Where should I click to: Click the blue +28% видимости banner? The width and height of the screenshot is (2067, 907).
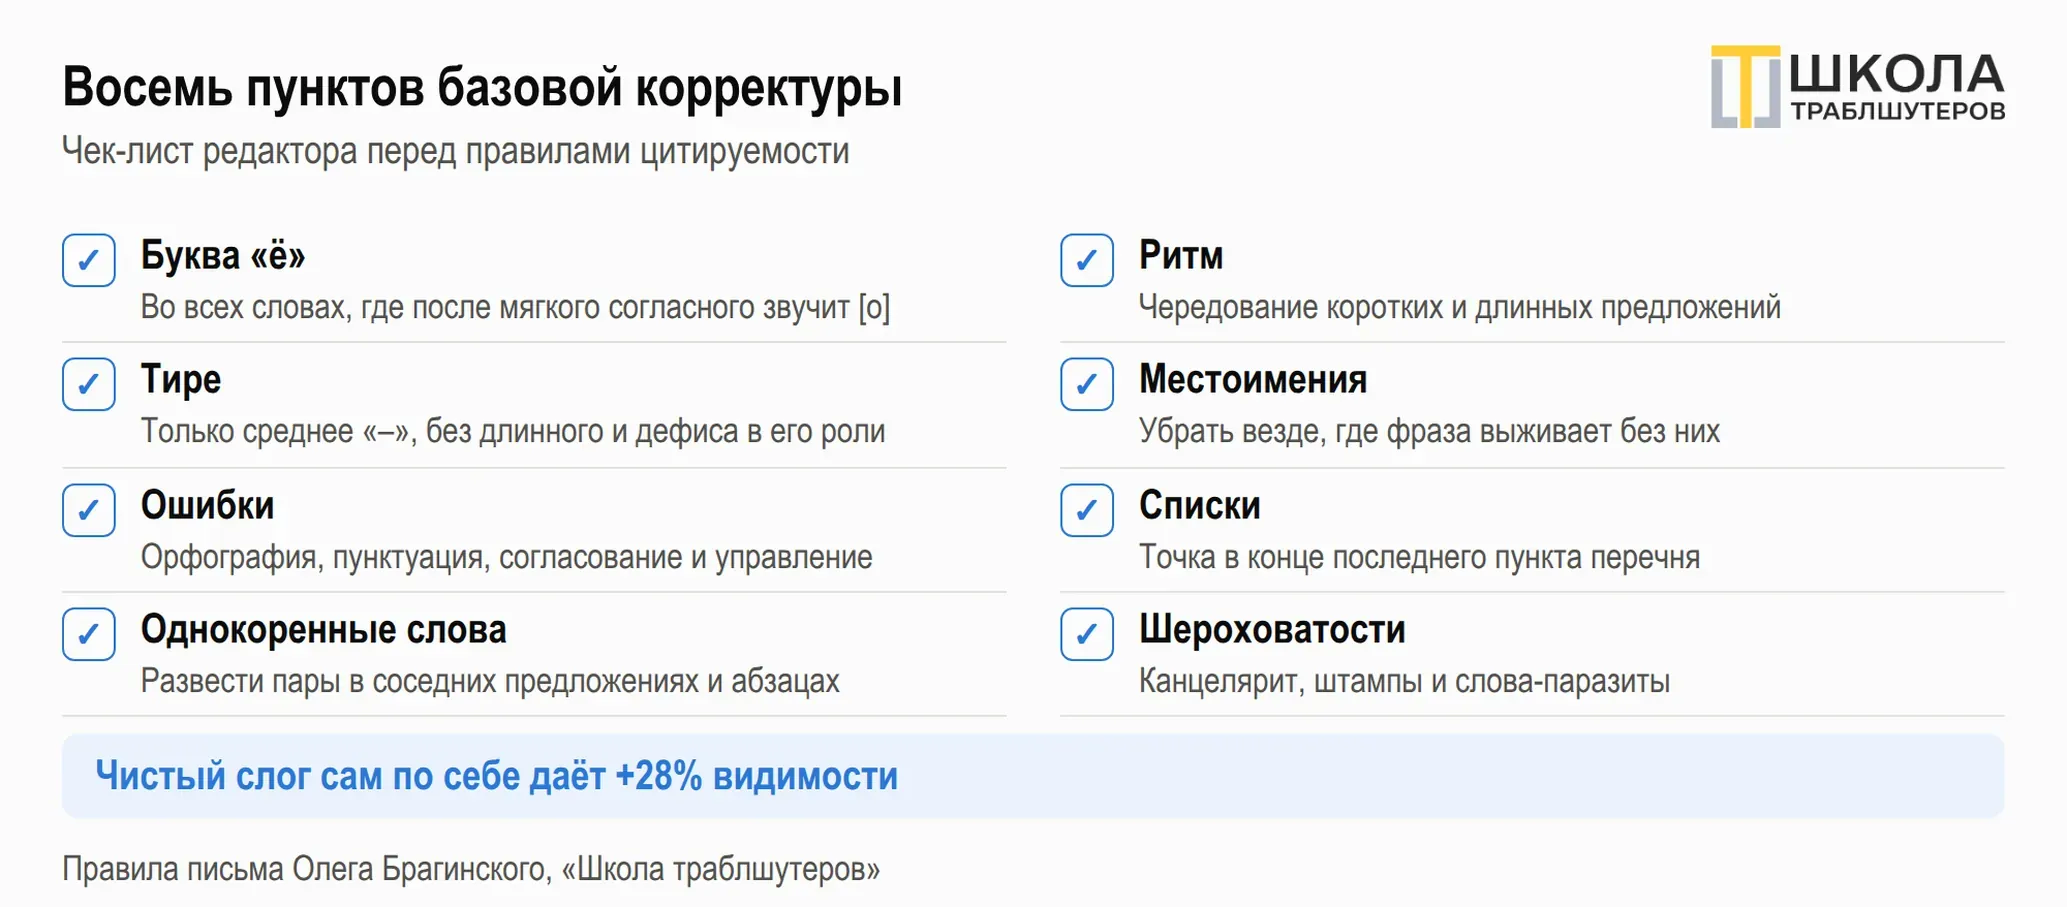[1033, 776]
